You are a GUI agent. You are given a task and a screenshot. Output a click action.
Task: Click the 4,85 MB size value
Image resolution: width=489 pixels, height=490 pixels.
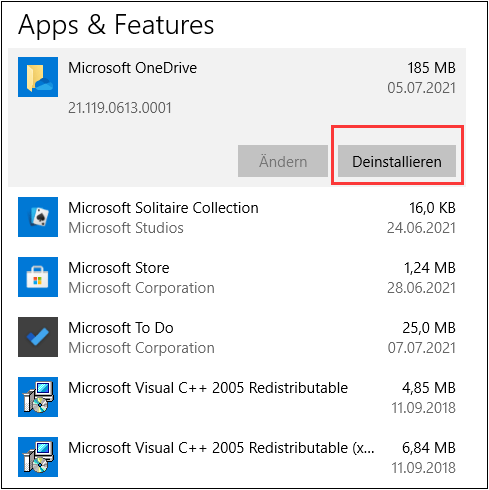pos(429,388)
